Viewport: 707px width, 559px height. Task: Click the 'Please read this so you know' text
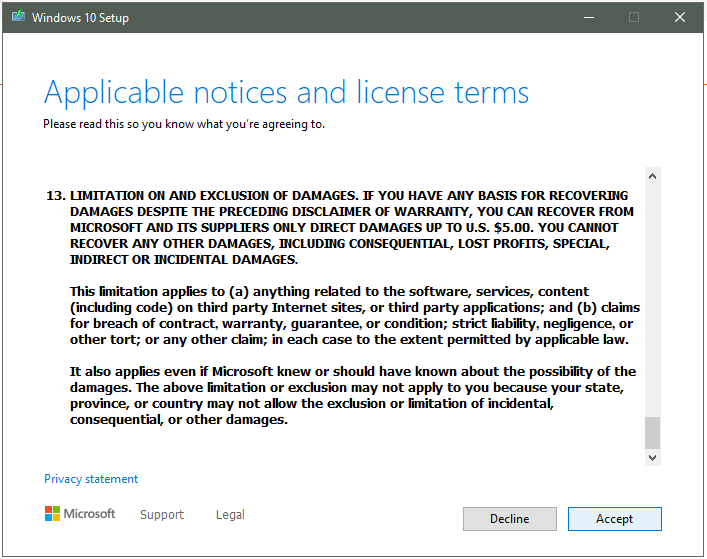coord(184,124)
